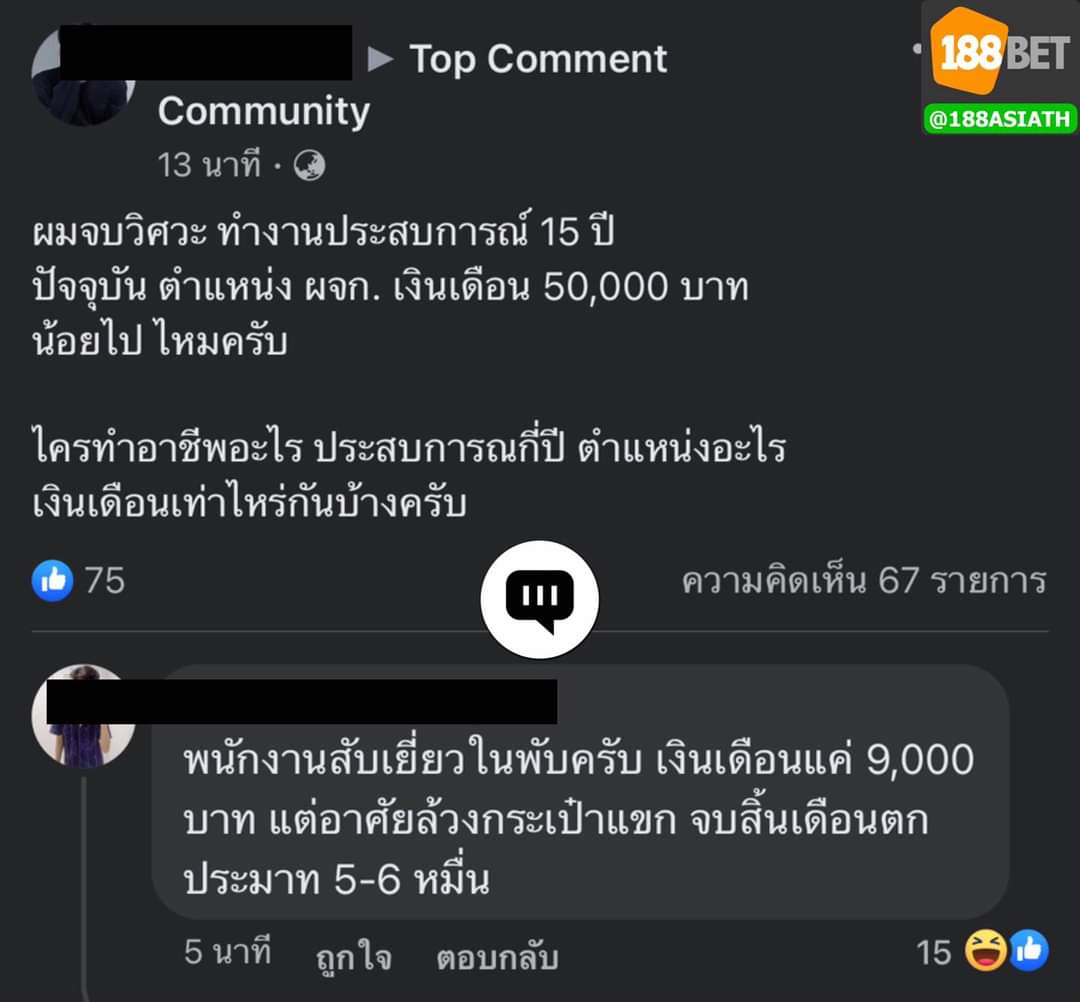Screen dimensions: 1080x1002
Task: Open the commenter's profile picture
Action: 83,716
